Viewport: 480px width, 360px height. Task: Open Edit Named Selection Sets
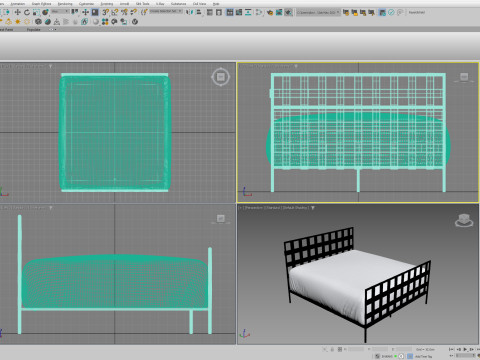coord(144,12)
